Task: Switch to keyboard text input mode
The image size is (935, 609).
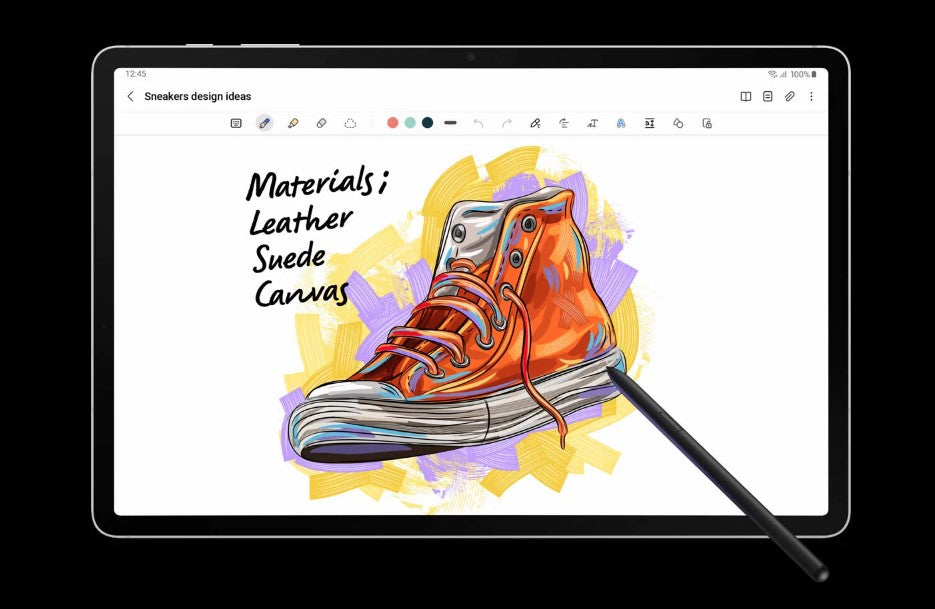Action: pyautogui.click(x=236, y=123)
